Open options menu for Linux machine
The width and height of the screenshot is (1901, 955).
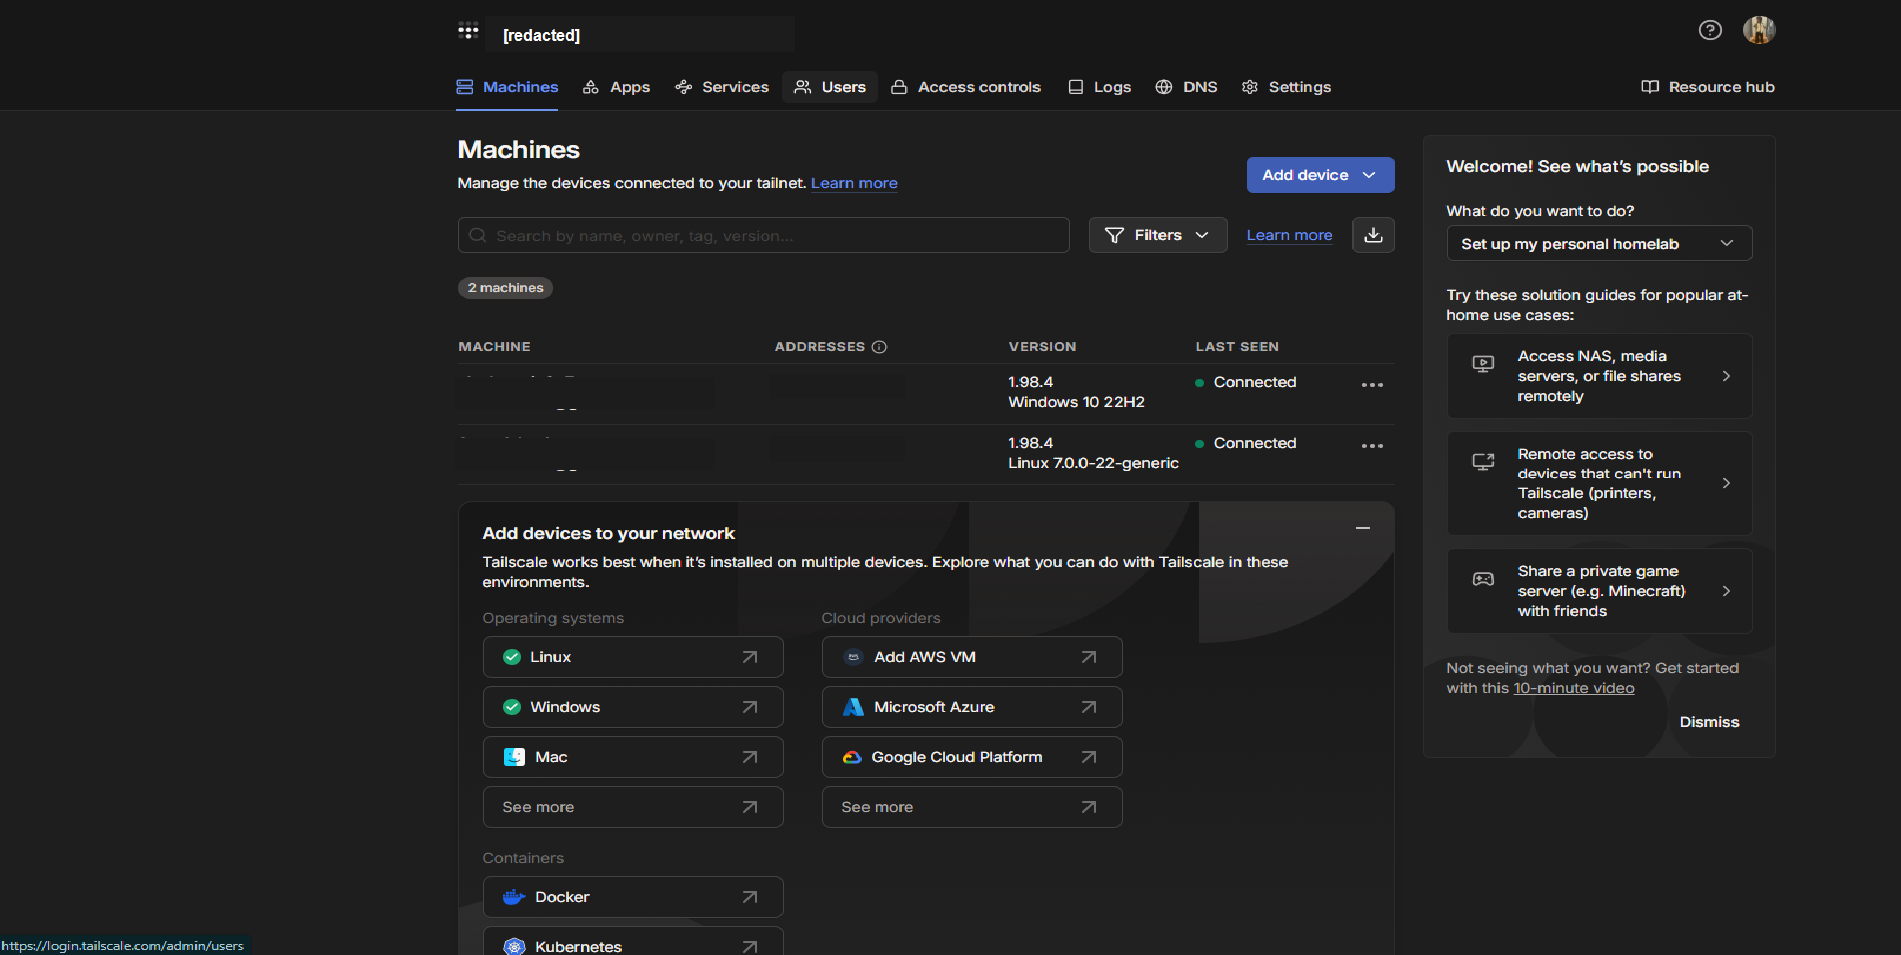click(x=1372, y=446)
